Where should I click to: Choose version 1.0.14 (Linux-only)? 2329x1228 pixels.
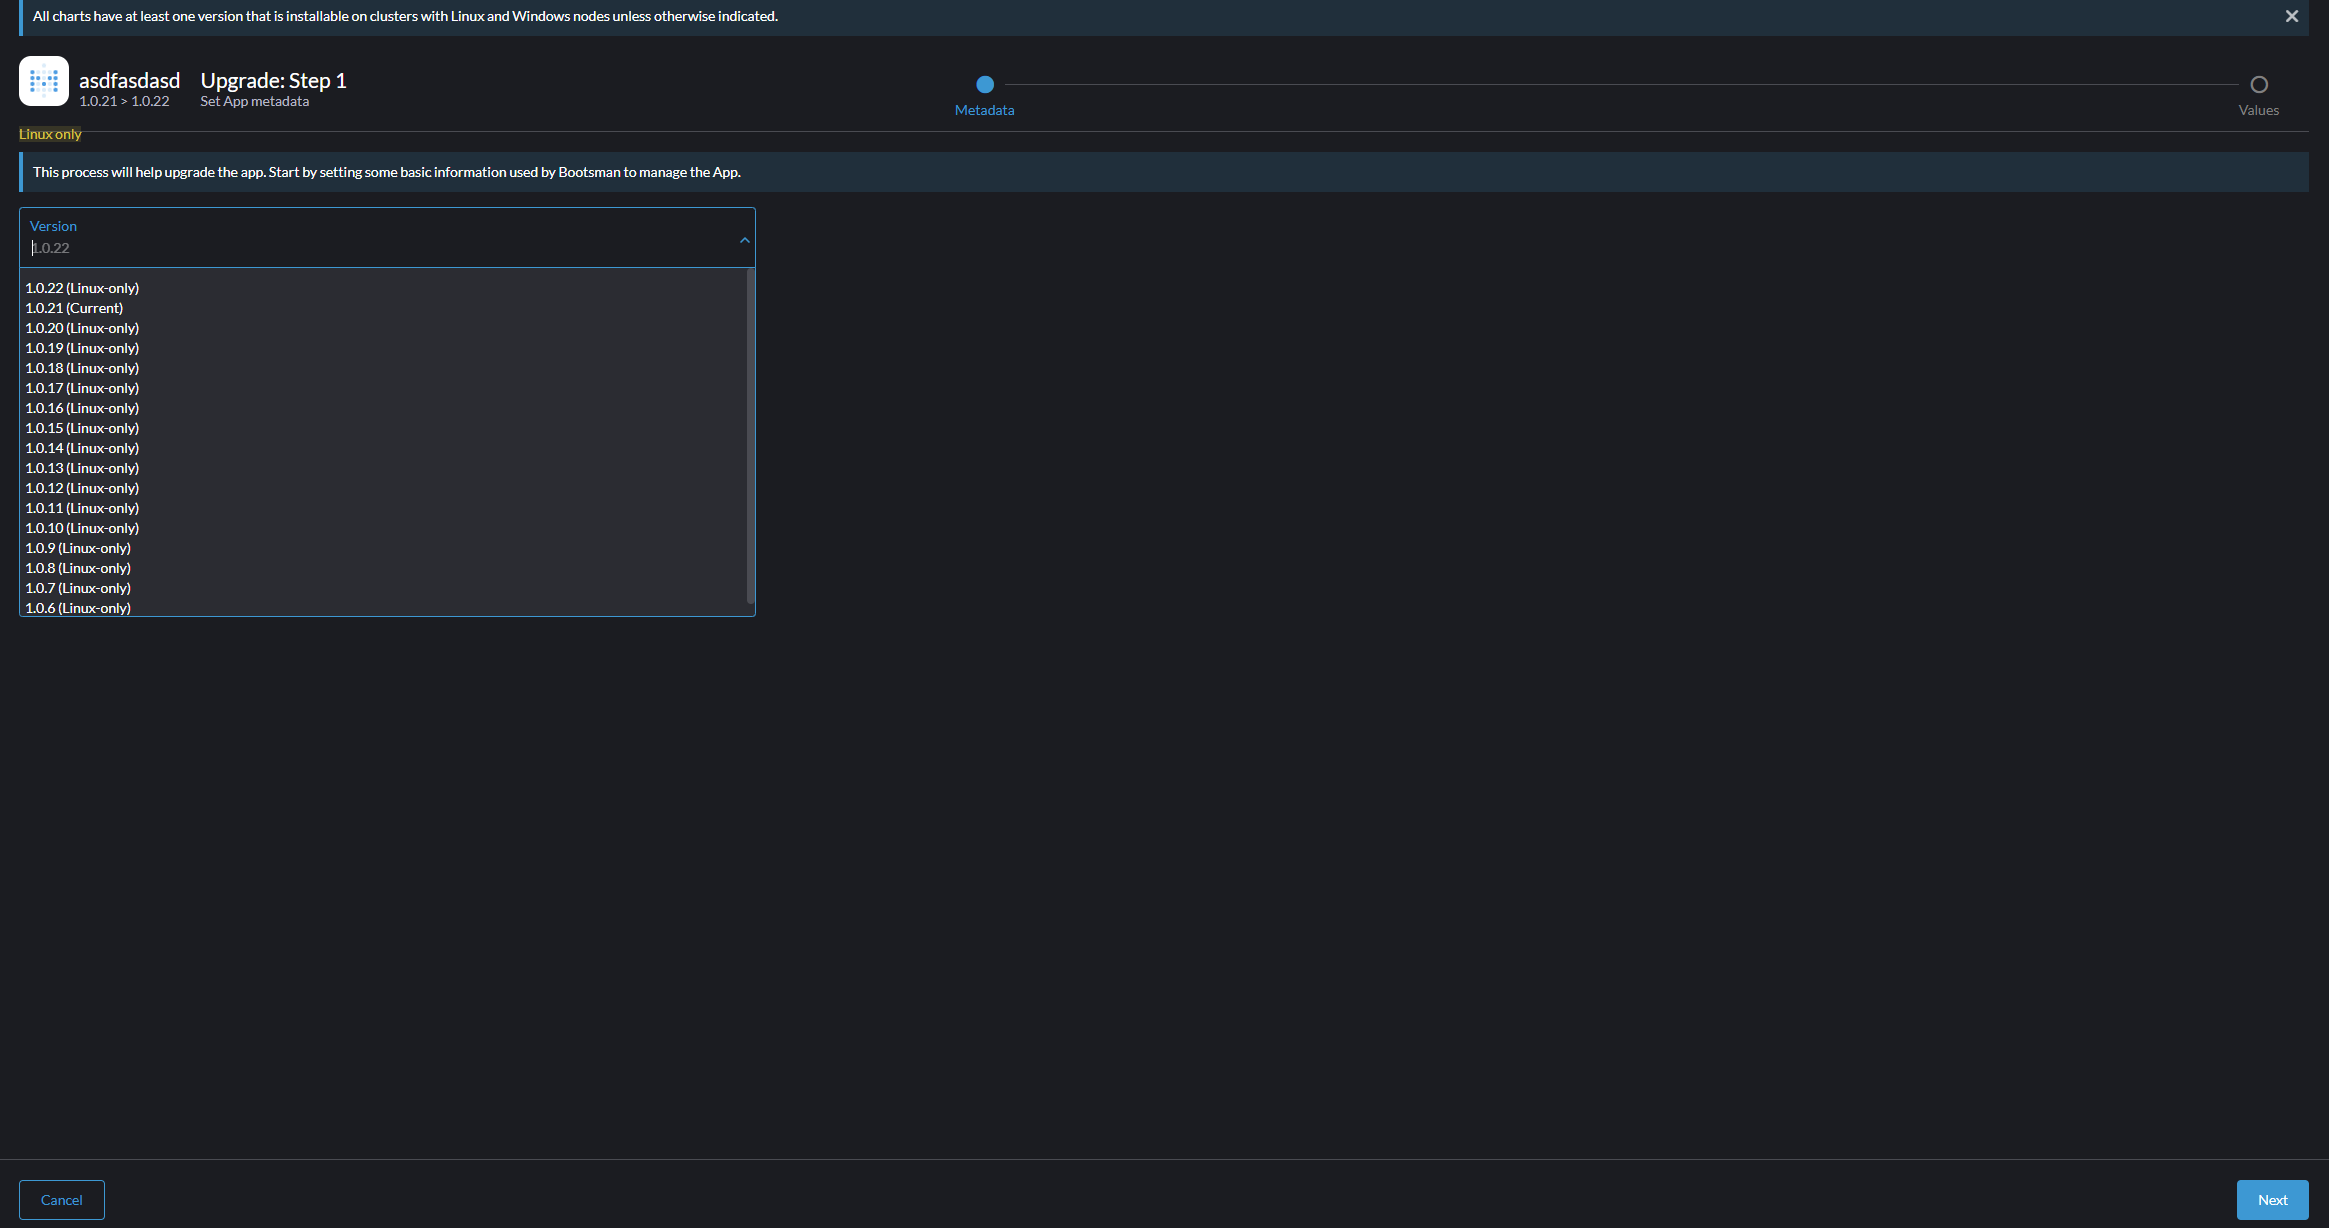(x=82, y=448)
